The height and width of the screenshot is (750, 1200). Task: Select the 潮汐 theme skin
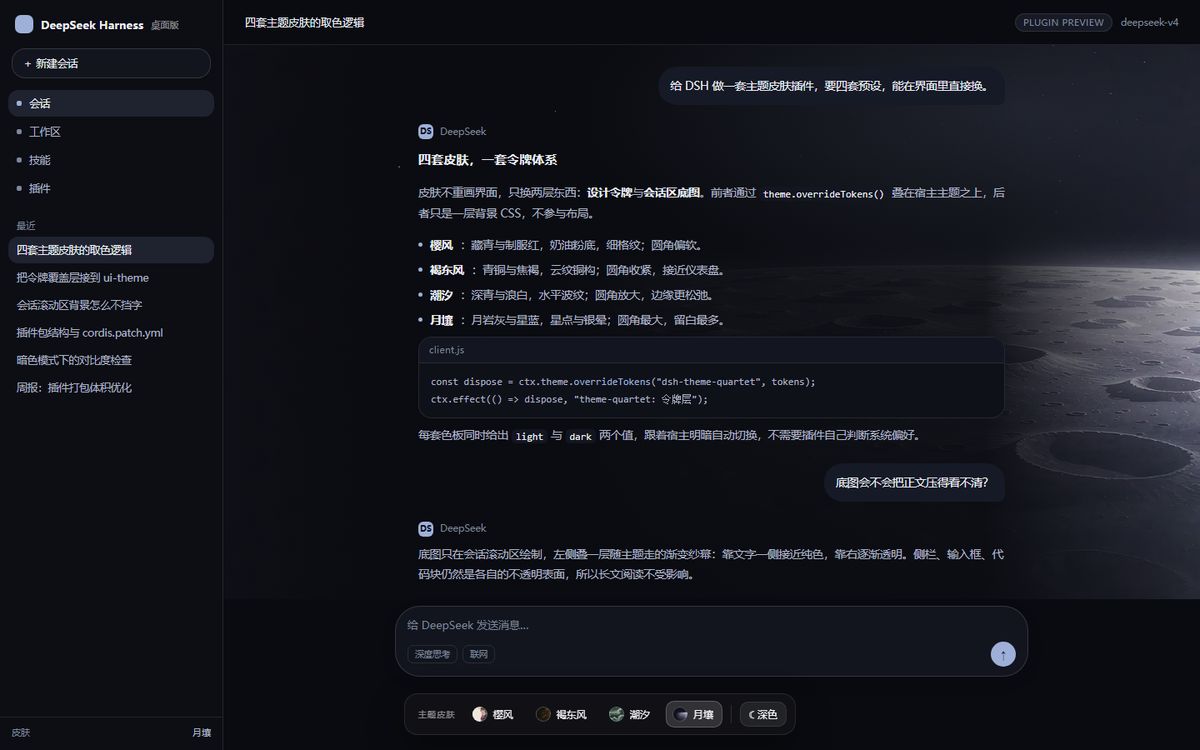click(x=630, y=714)
